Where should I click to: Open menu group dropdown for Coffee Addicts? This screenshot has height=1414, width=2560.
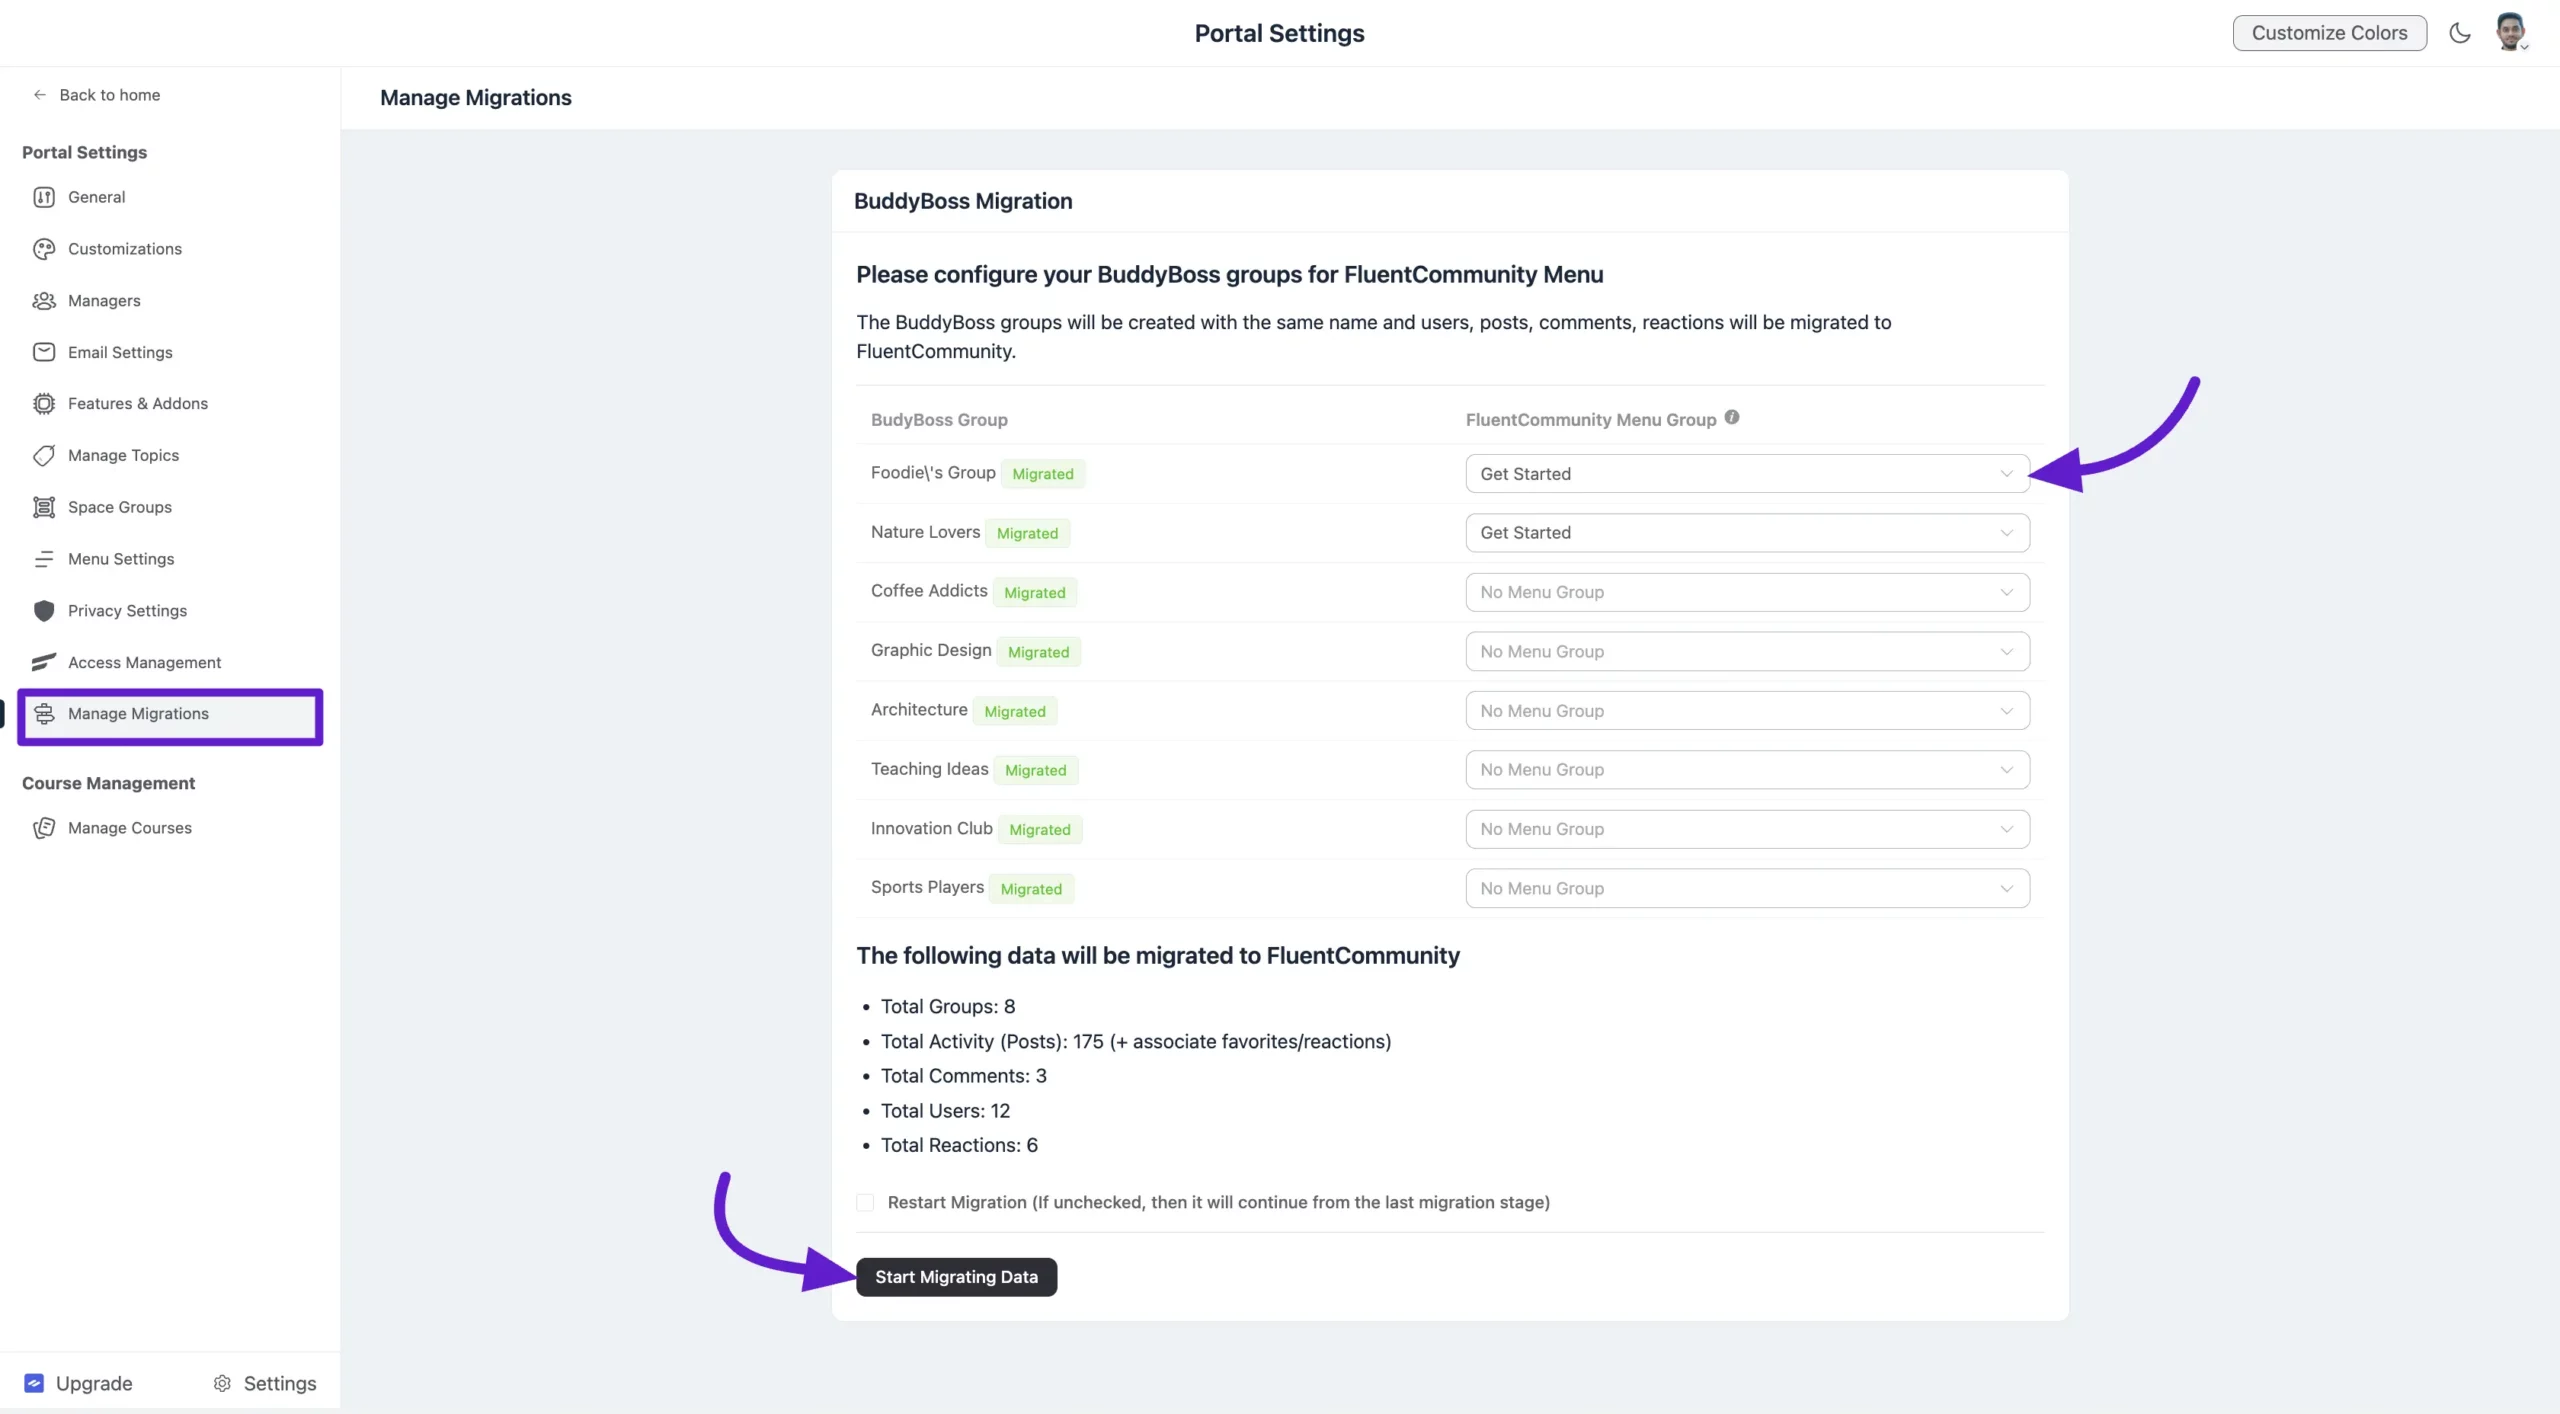pos(1747,592)
